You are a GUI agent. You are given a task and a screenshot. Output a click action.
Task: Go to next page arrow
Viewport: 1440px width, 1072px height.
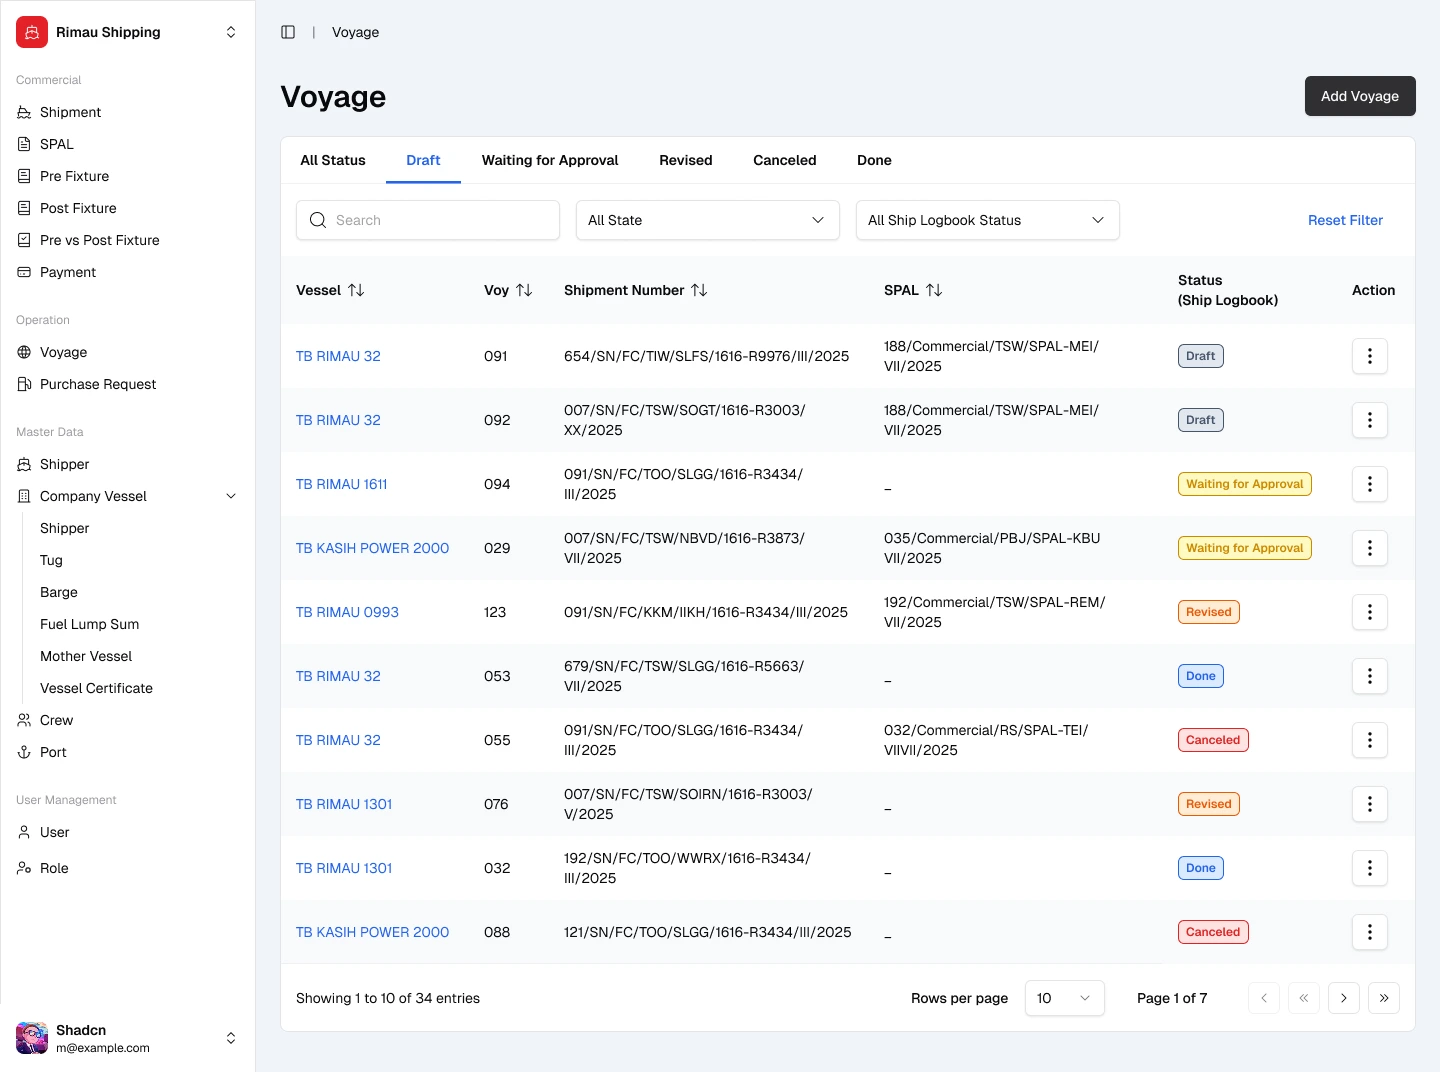coord(1343,998)
